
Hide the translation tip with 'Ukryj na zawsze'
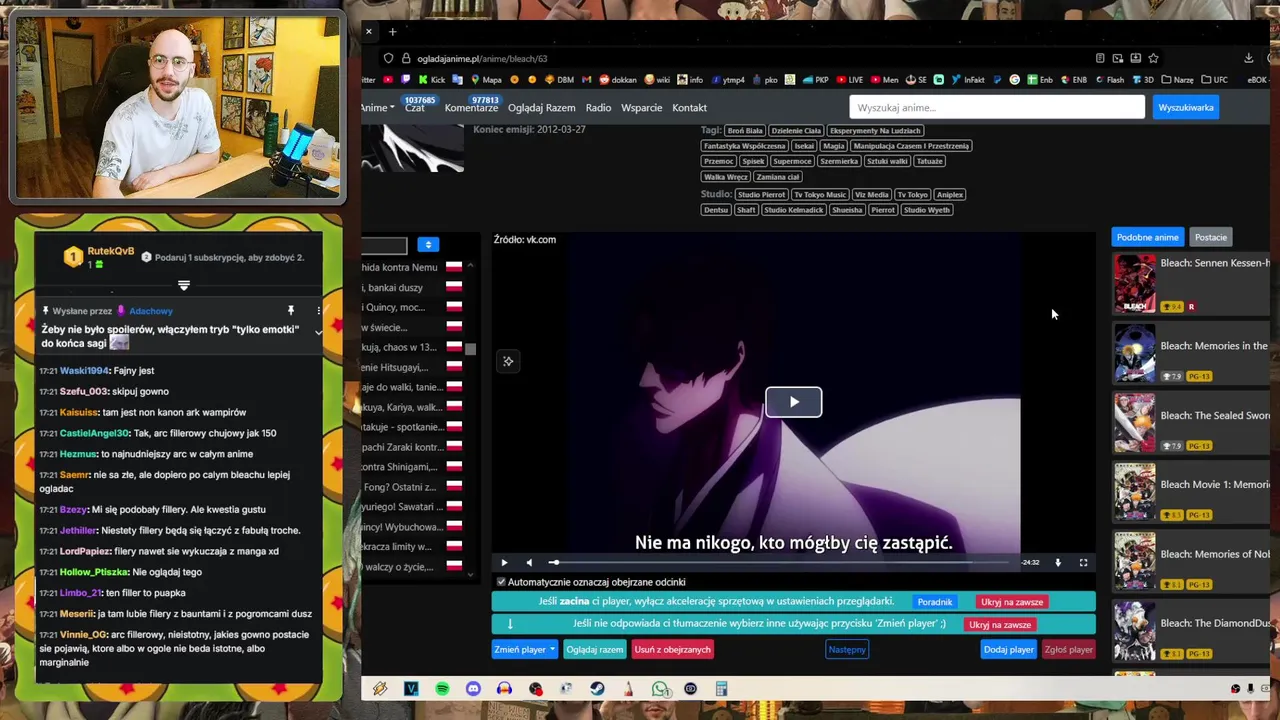[999, 624]
